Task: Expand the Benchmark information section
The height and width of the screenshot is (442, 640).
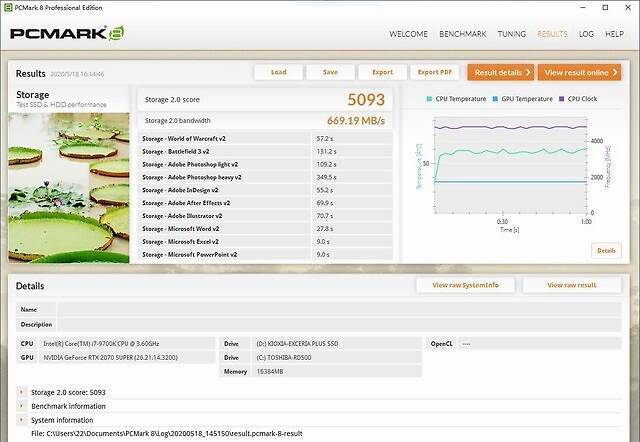Action: coord(21,406)
